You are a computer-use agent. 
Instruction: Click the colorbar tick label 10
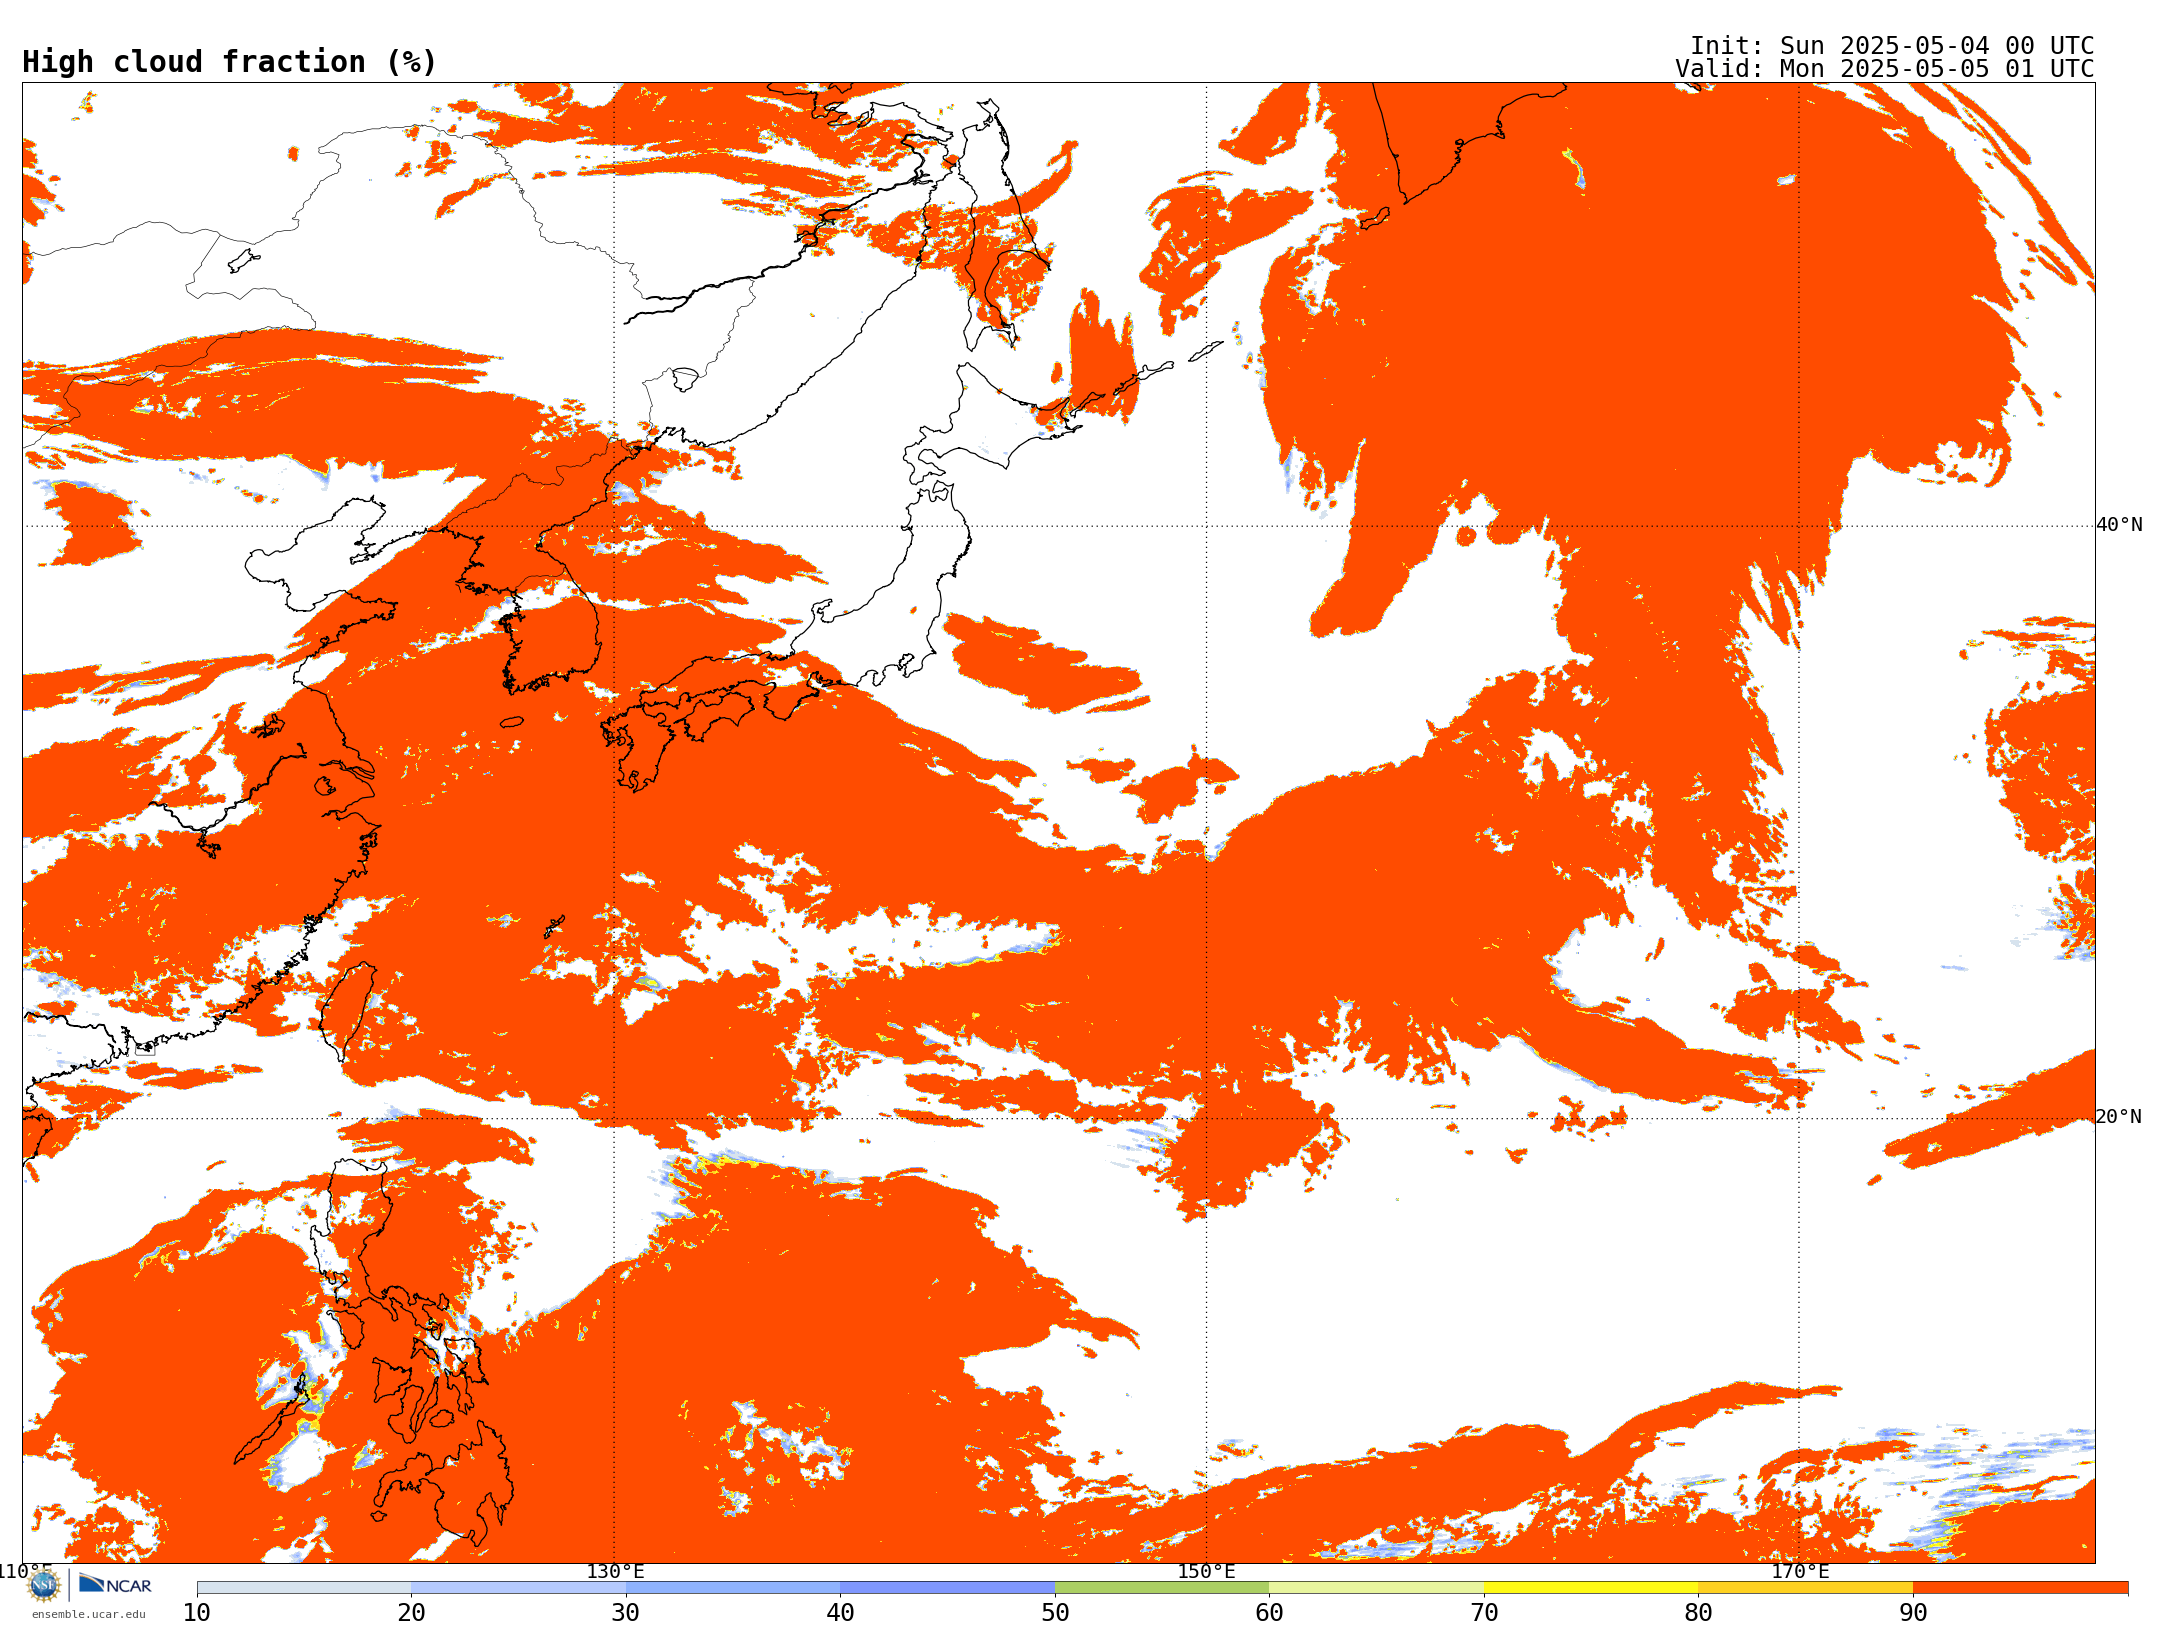tap(197, 1612)
